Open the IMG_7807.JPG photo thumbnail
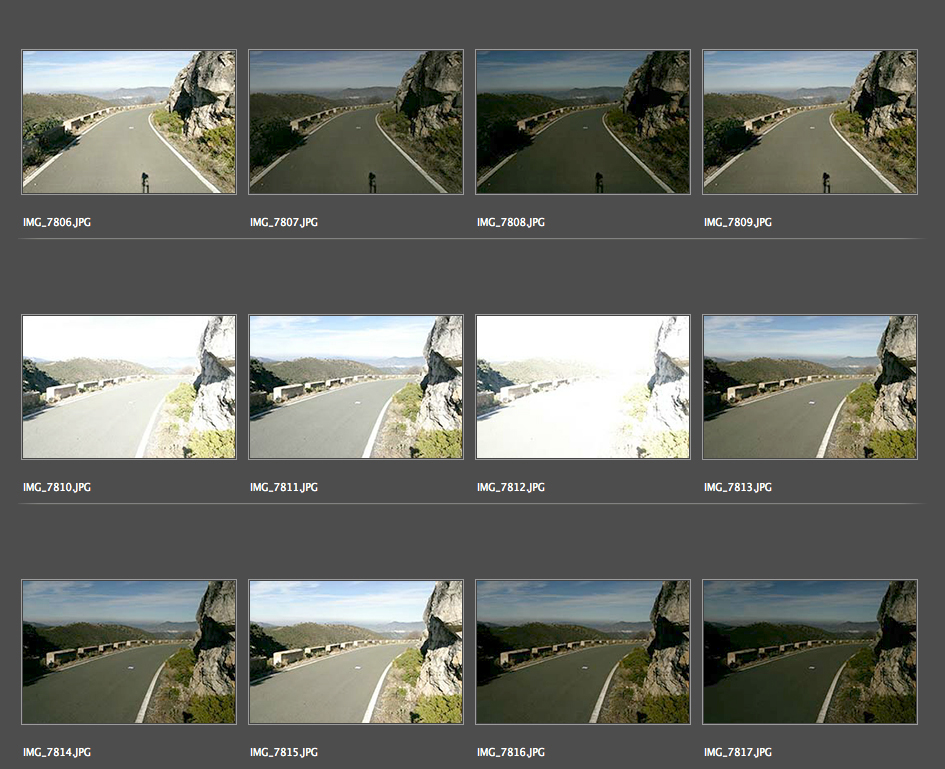The image size is (945, 769). click(x=356, y=122)
